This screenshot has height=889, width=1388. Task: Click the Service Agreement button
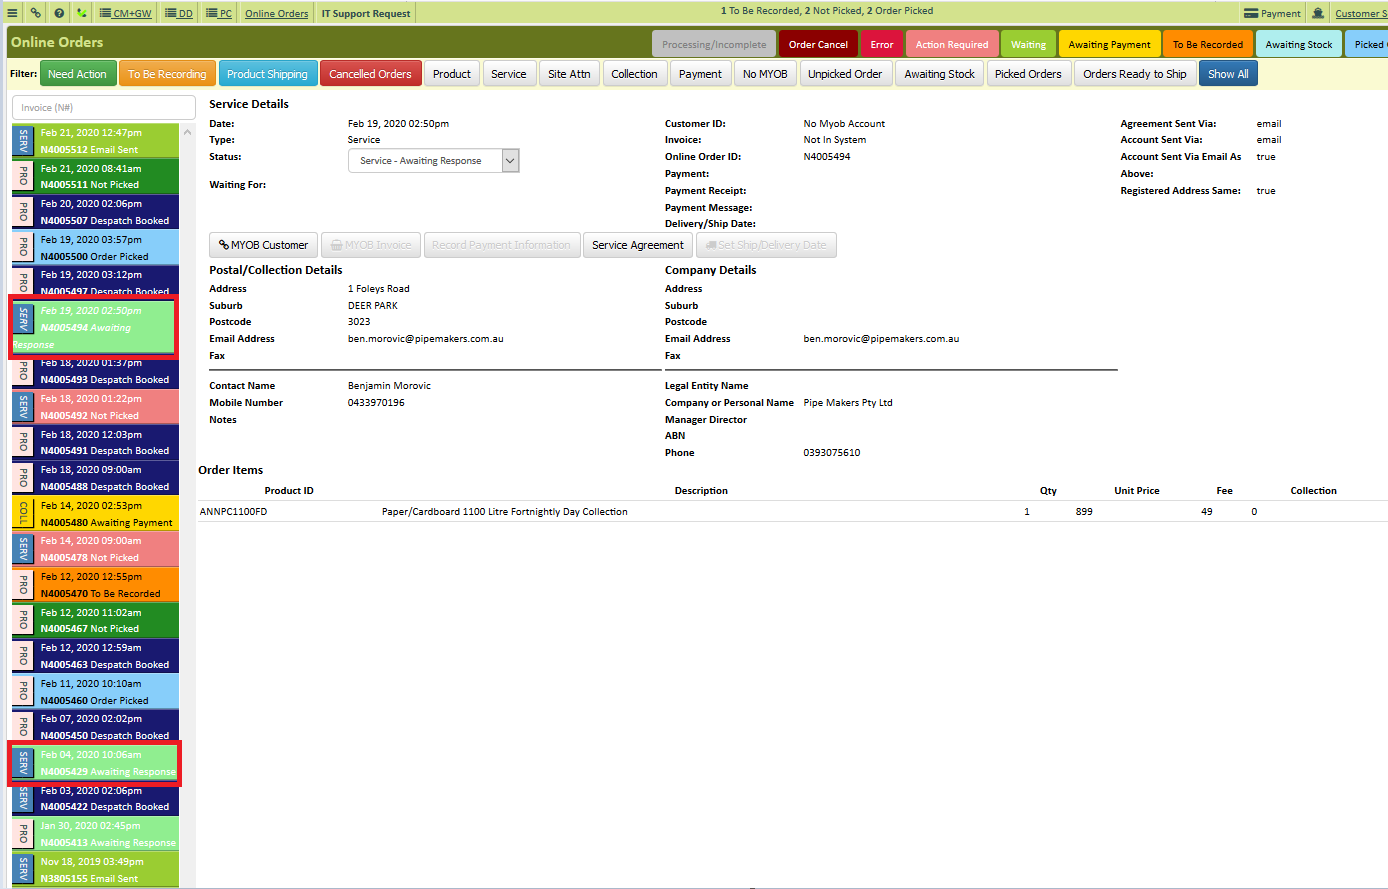638,245
